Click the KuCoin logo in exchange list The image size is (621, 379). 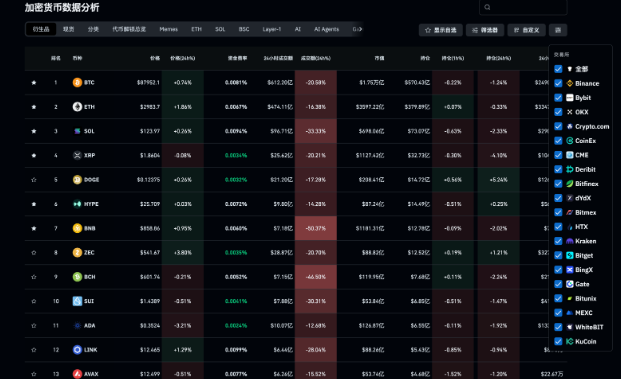[x=570, y=341]
